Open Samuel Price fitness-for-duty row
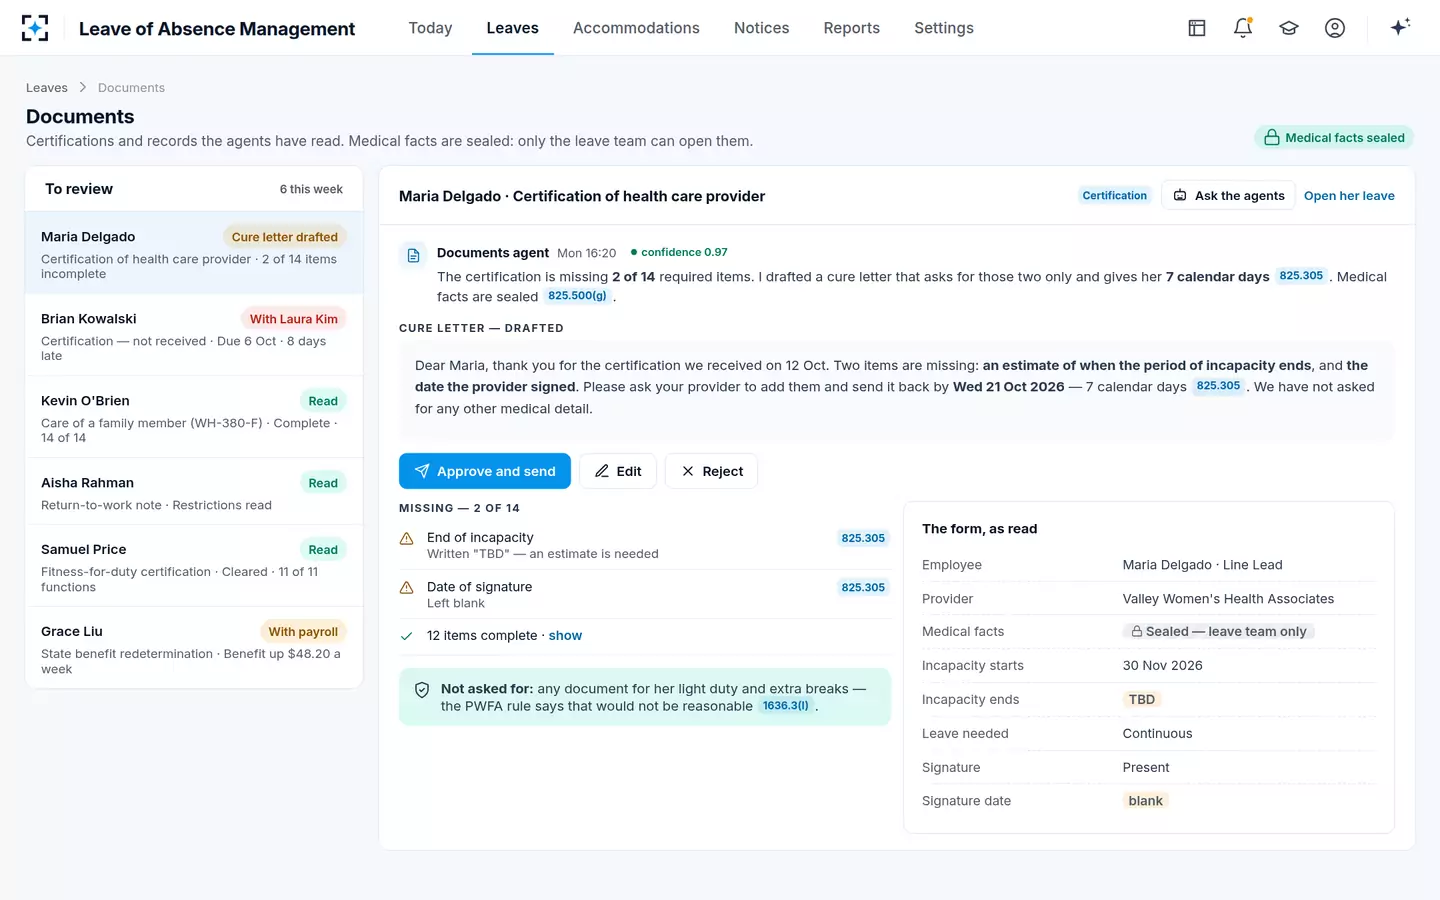 point(194,565)
